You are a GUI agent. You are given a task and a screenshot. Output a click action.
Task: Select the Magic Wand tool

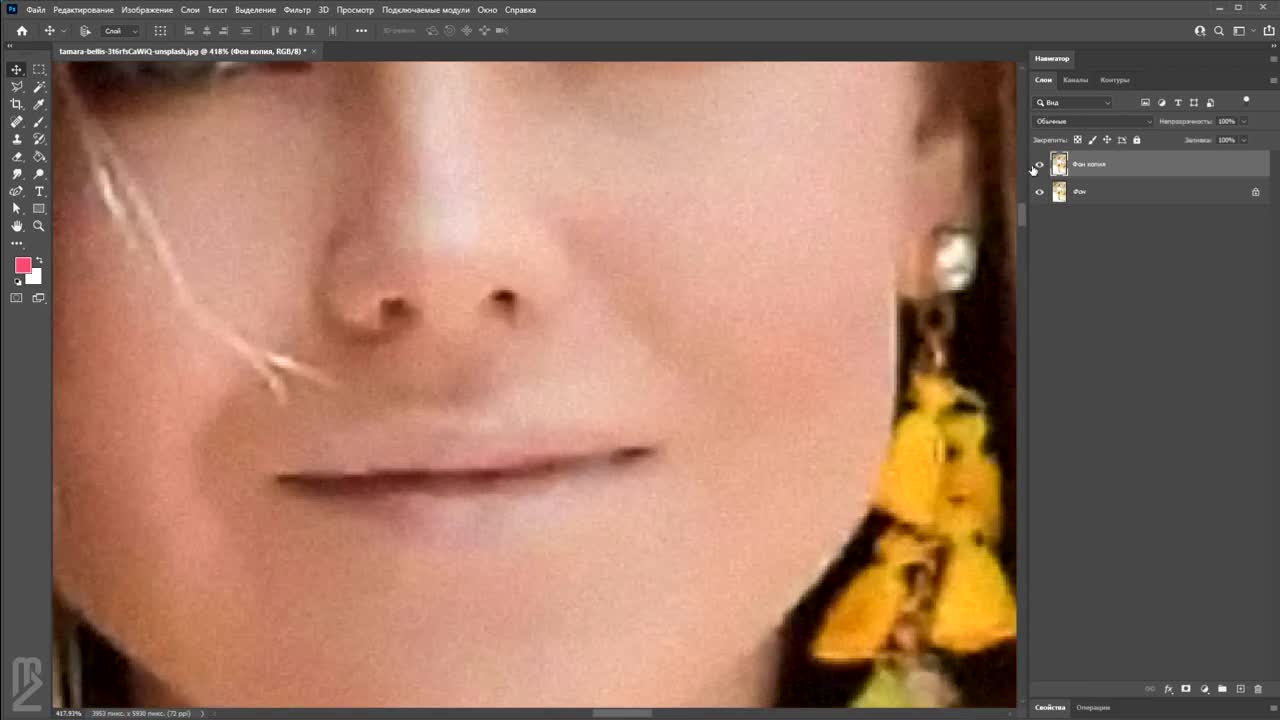pyautogui.click(x=39, y=87)
